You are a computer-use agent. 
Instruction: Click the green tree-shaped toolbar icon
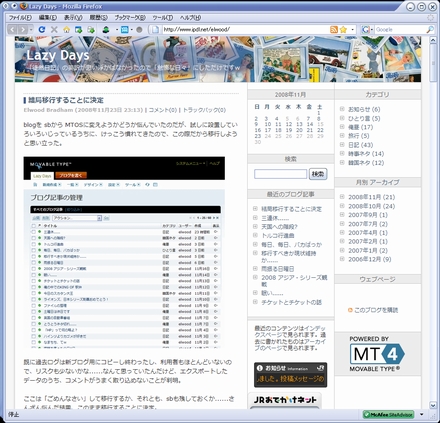pos(106,30)
